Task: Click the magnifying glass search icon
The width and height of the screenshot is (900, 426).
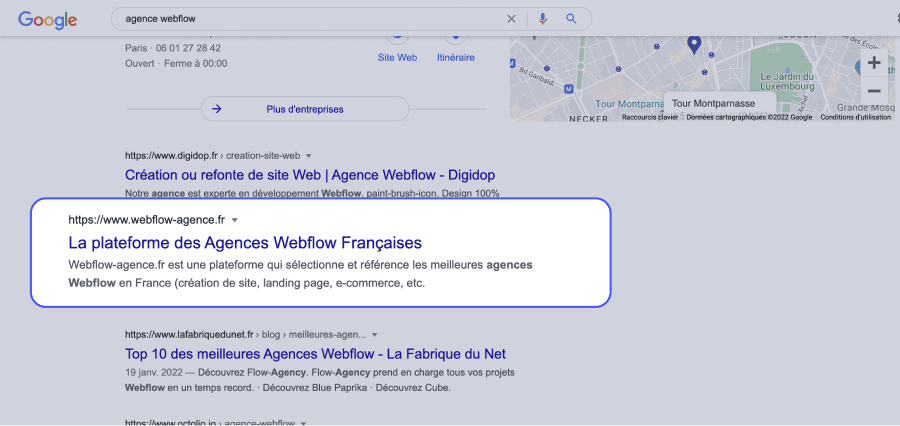Action: 571,19
